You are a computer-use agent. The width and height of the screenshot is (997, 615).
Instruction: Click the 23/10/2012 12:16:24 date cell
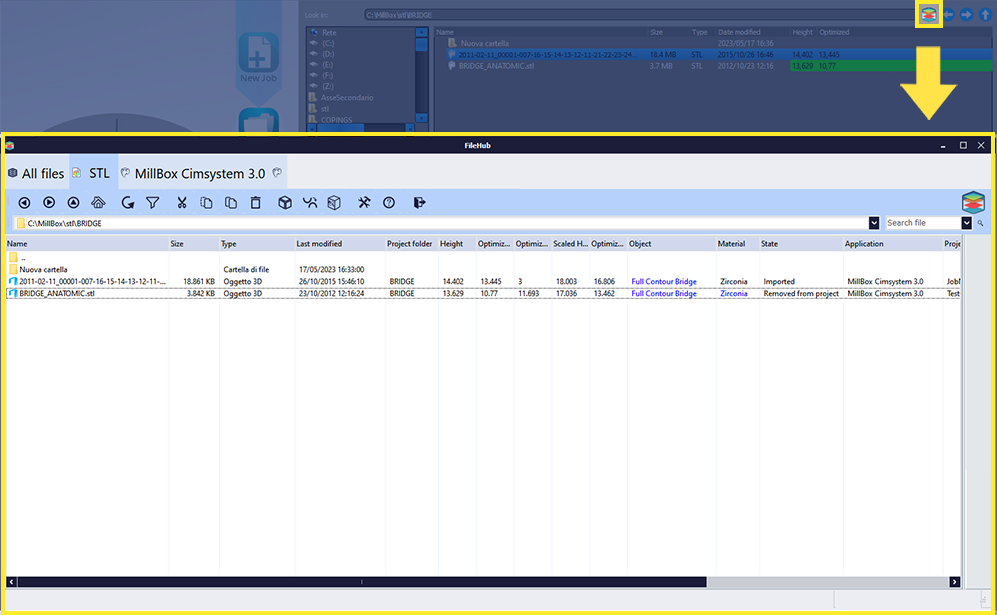click(x=331, y=294)
